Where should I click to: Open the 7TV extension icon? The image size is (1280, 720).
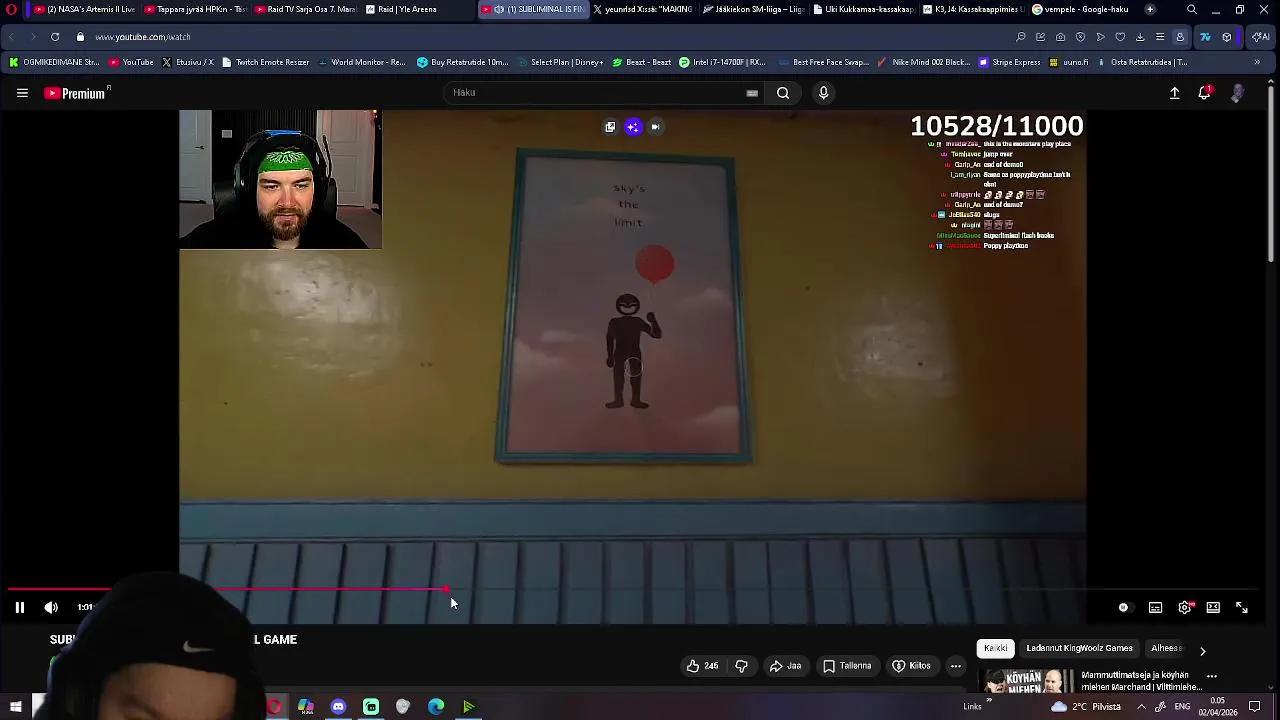click(x=1205, y=37)
